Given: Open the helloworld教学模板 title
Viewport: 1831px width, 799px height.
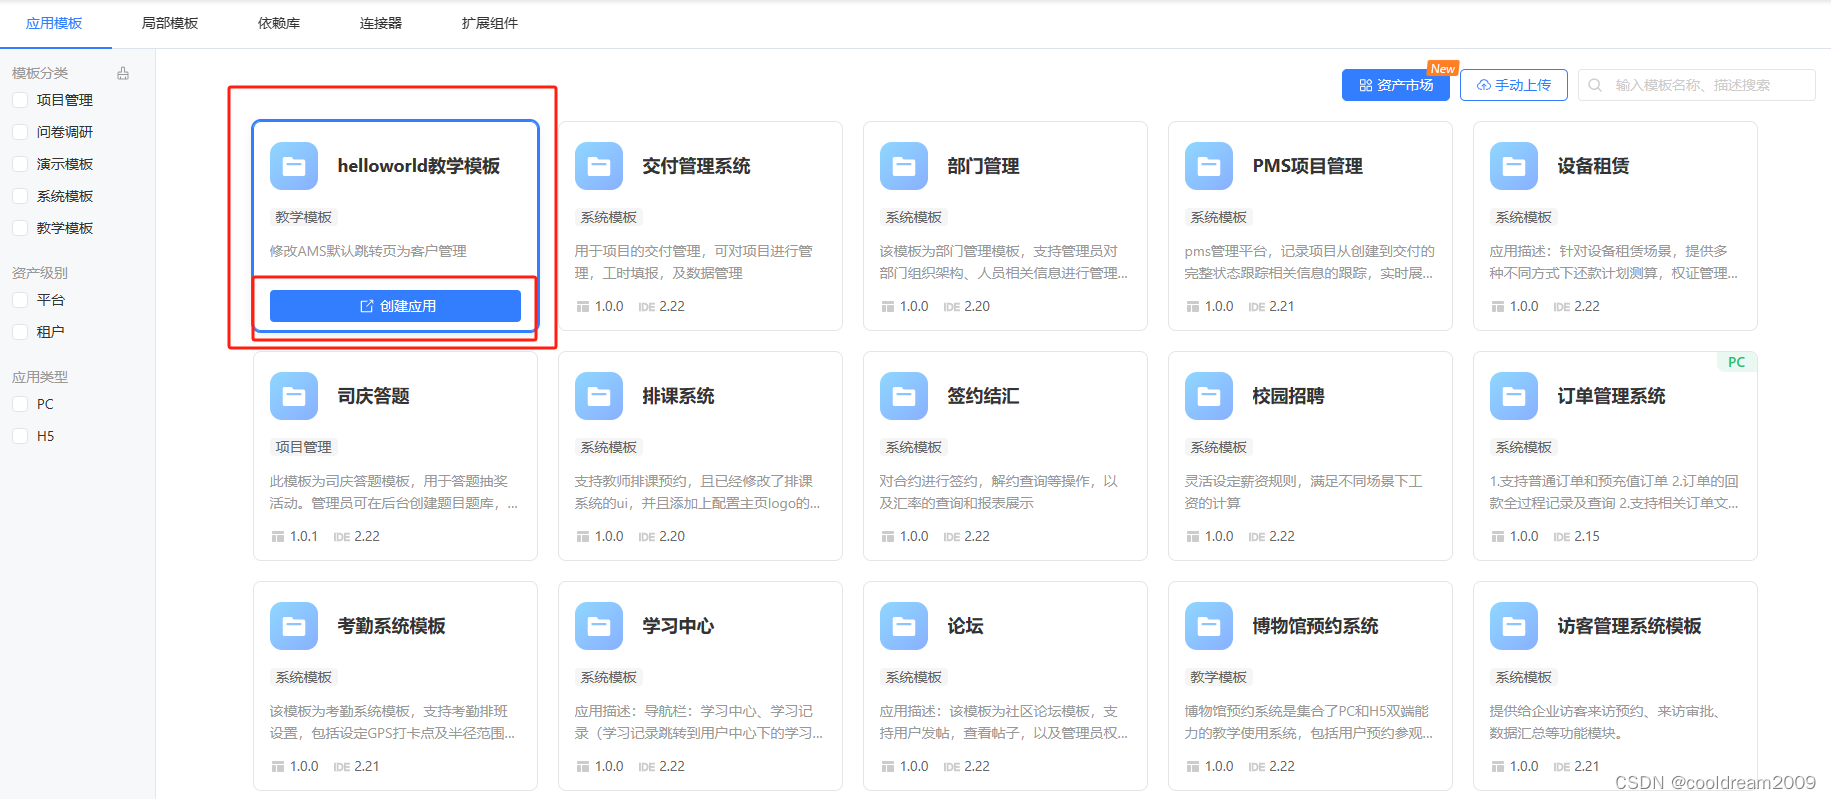Looking at the screenshot, I should [x=419, y=166].
